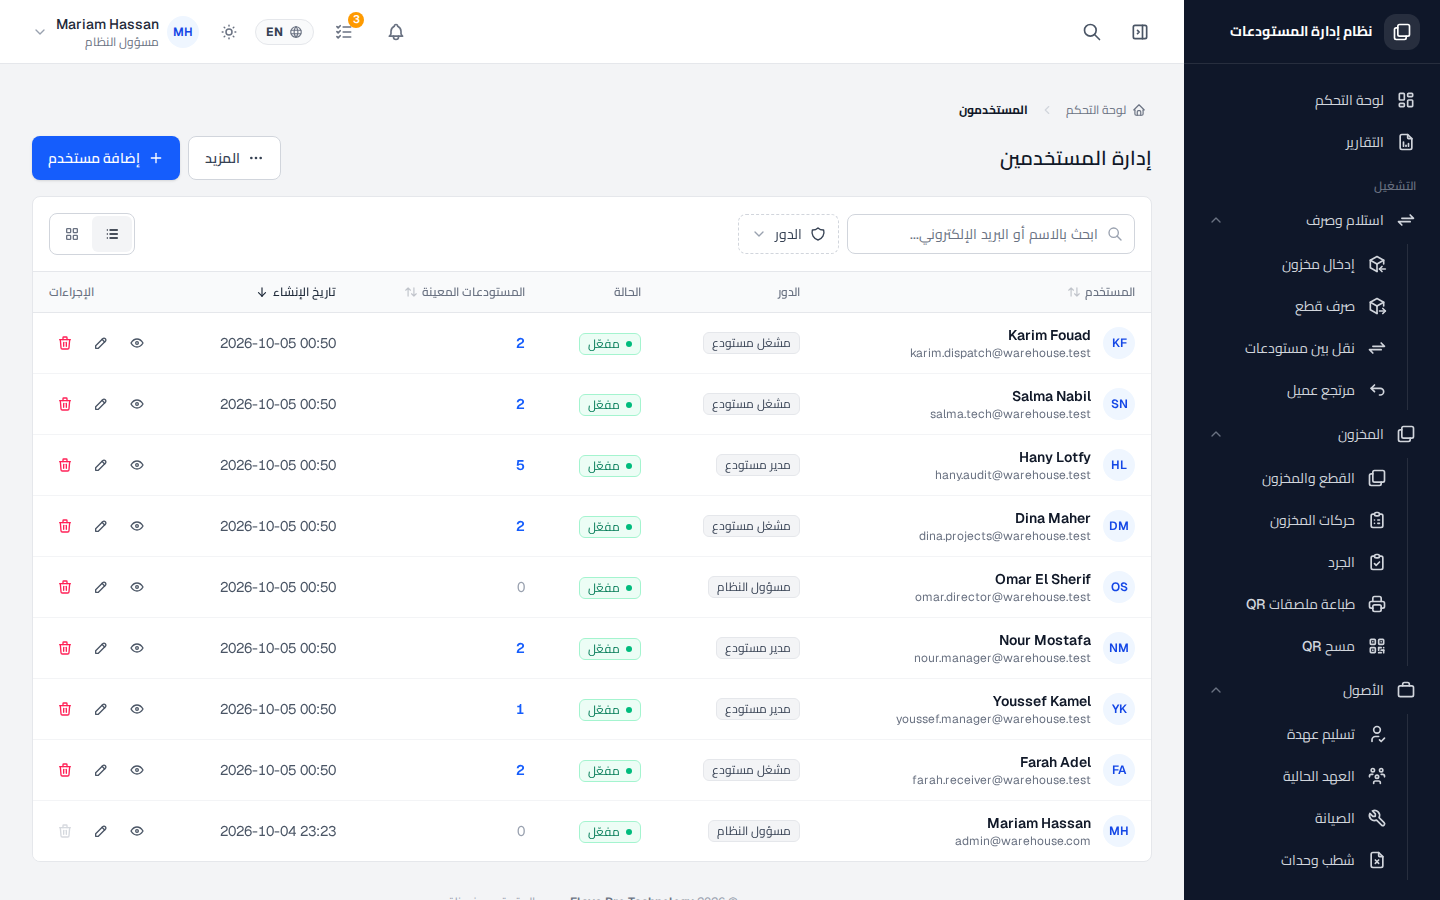Sort by المستخدم column header
Screen dimensions: 1440x900
[1101, 292]
